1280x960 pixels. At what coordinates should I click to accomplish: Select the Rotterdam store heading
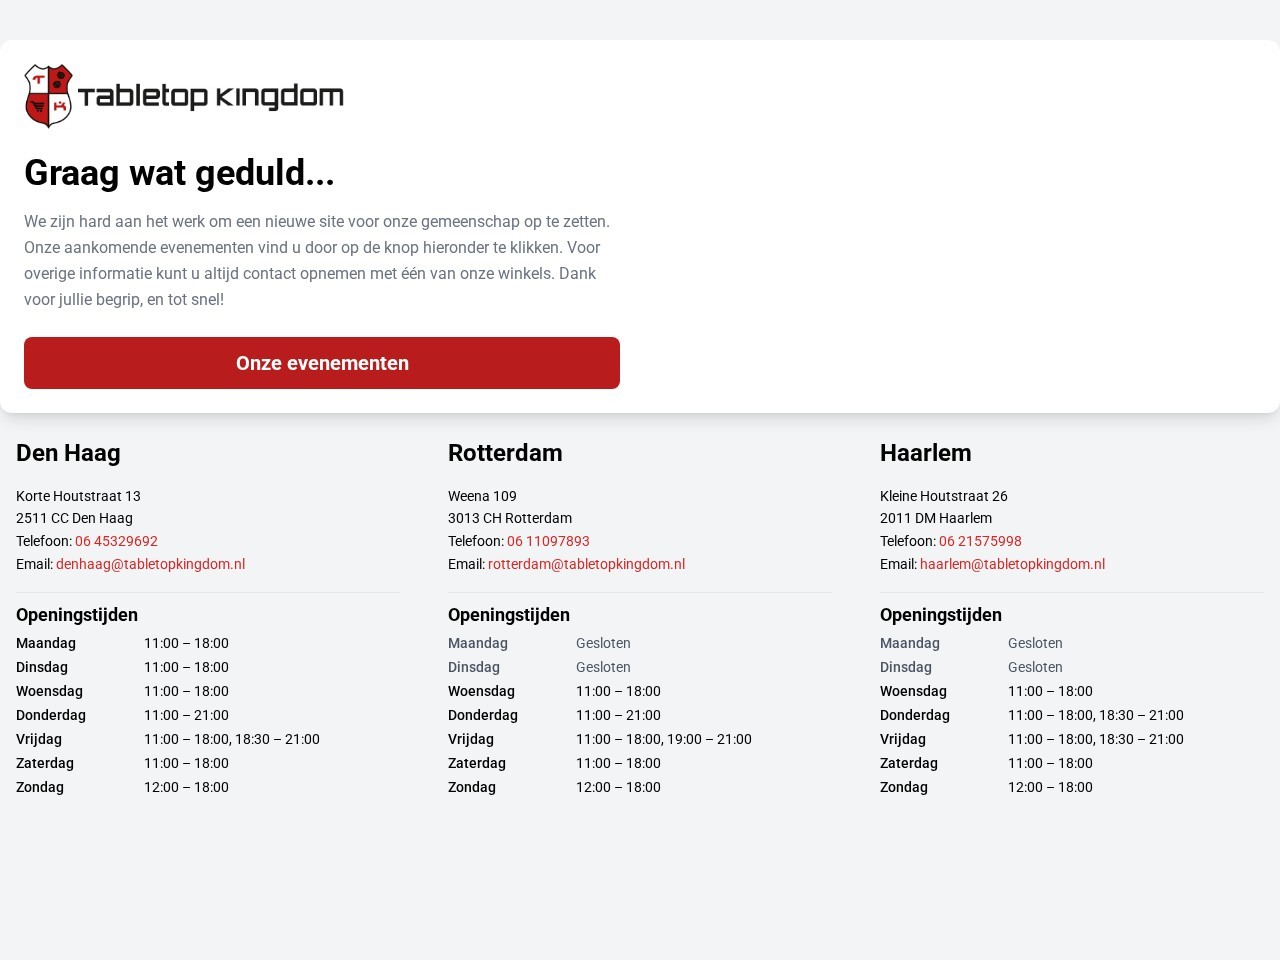pos(505,453)
